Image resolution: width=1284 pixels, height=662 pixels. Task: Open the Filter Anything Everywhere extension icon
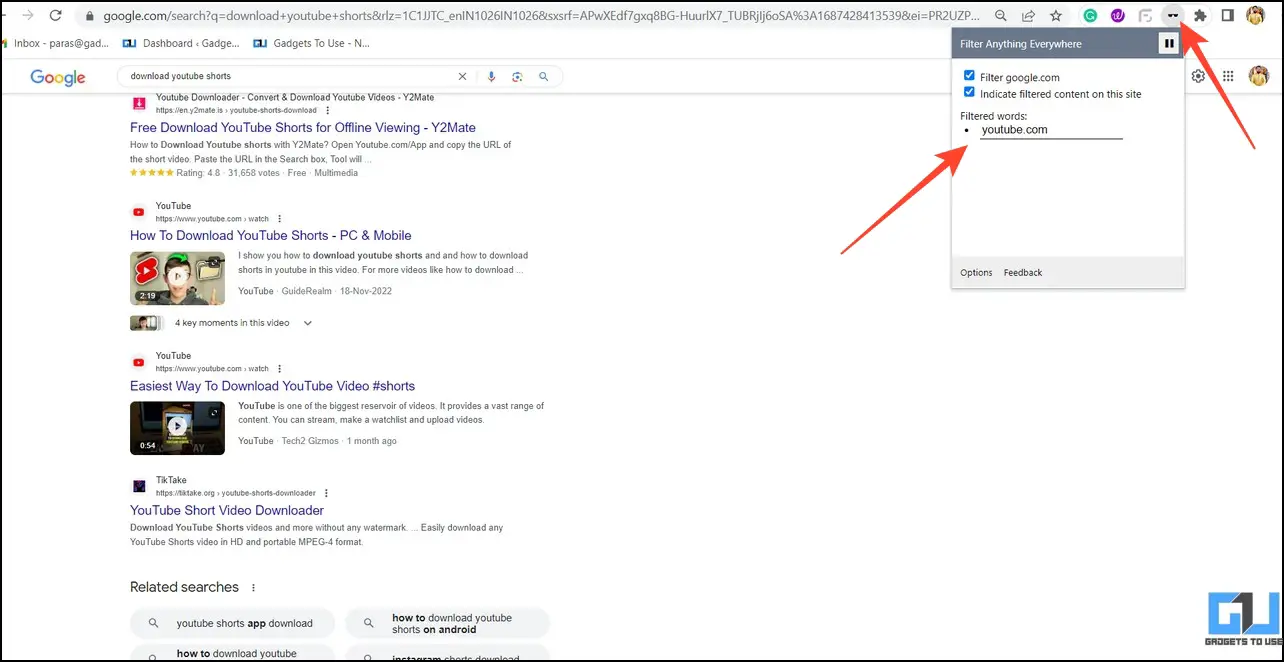[x=1172, y=16]
